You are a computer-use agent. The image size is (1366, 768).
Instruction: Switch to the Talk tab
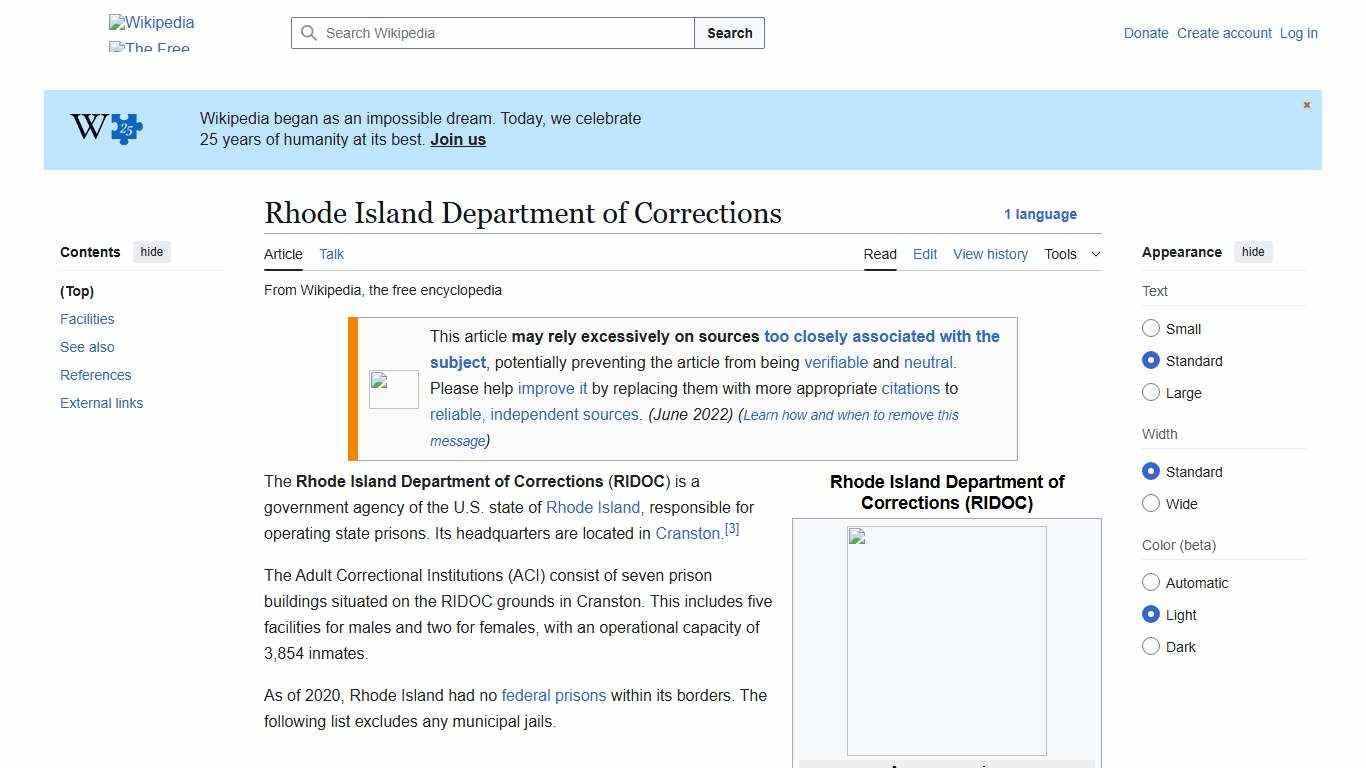pyautogui.click(x=331, y=254)
